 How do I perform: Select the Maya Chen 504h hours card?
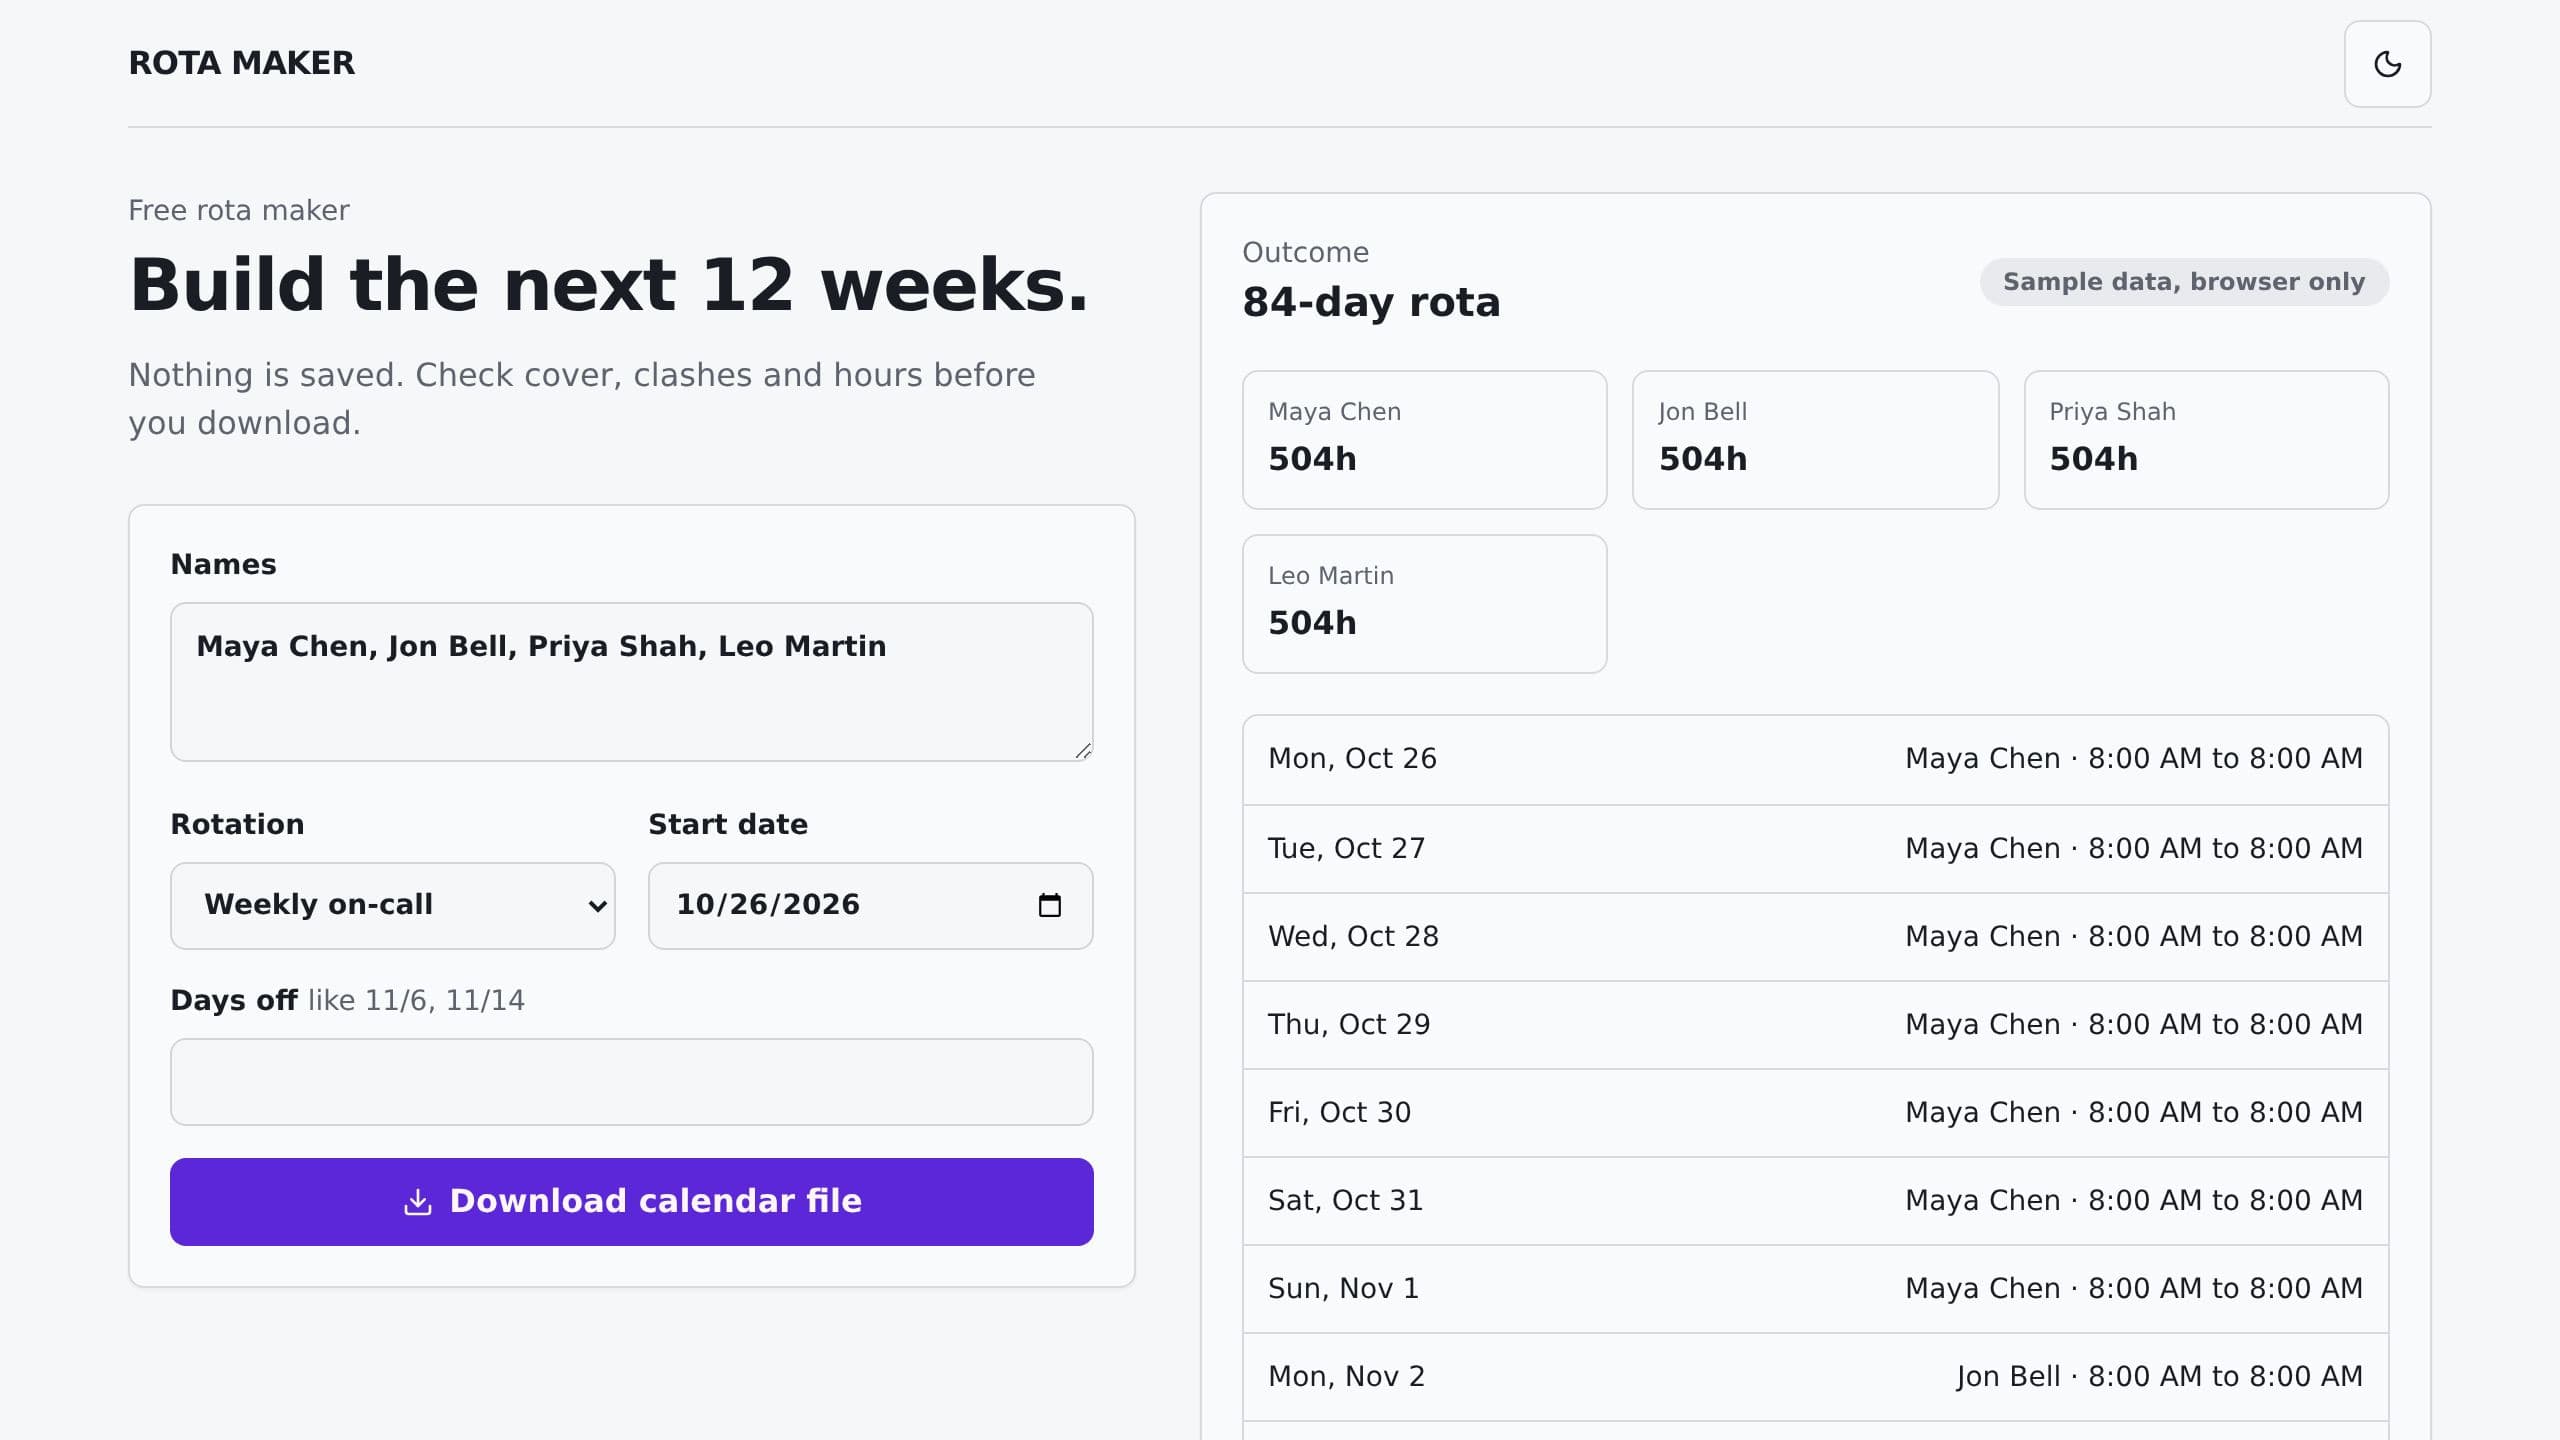point(1424,440)
